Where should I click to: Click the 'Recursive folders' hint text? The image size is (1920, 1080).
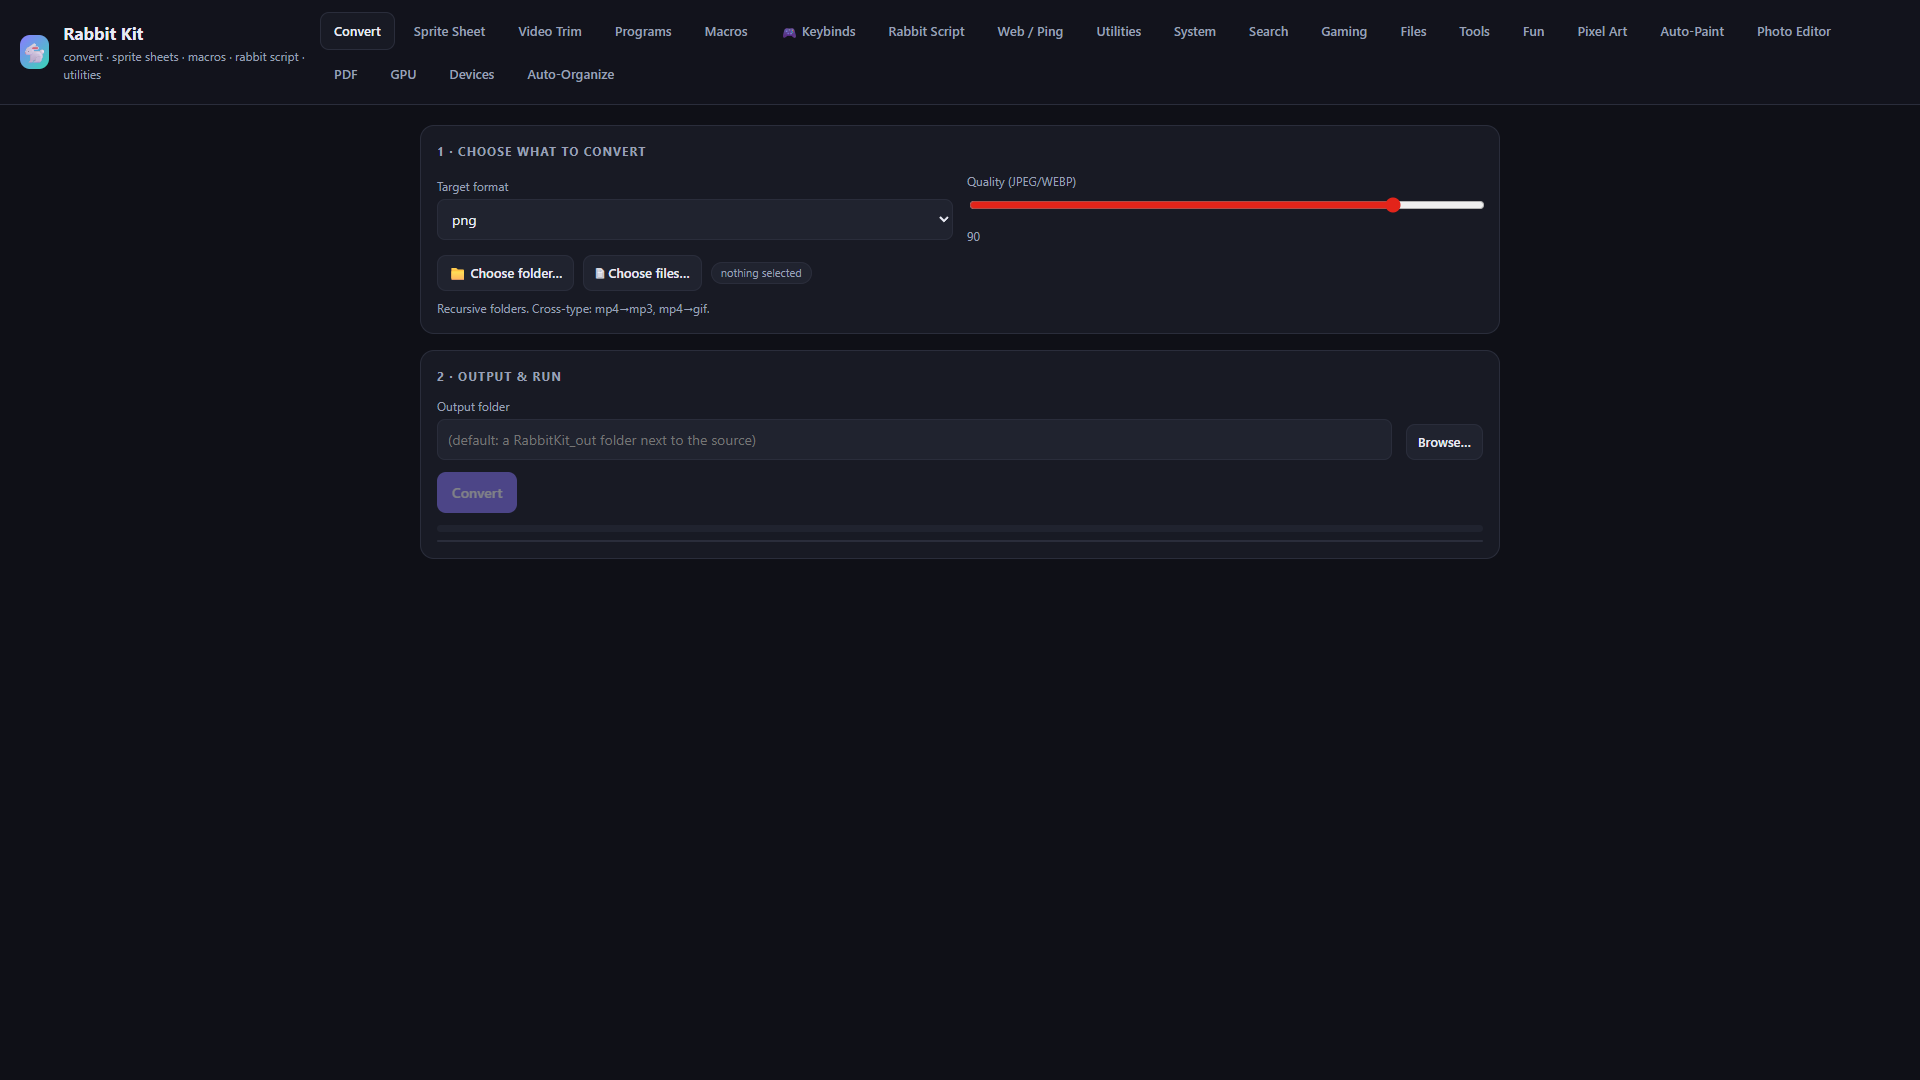coord(573,309)
